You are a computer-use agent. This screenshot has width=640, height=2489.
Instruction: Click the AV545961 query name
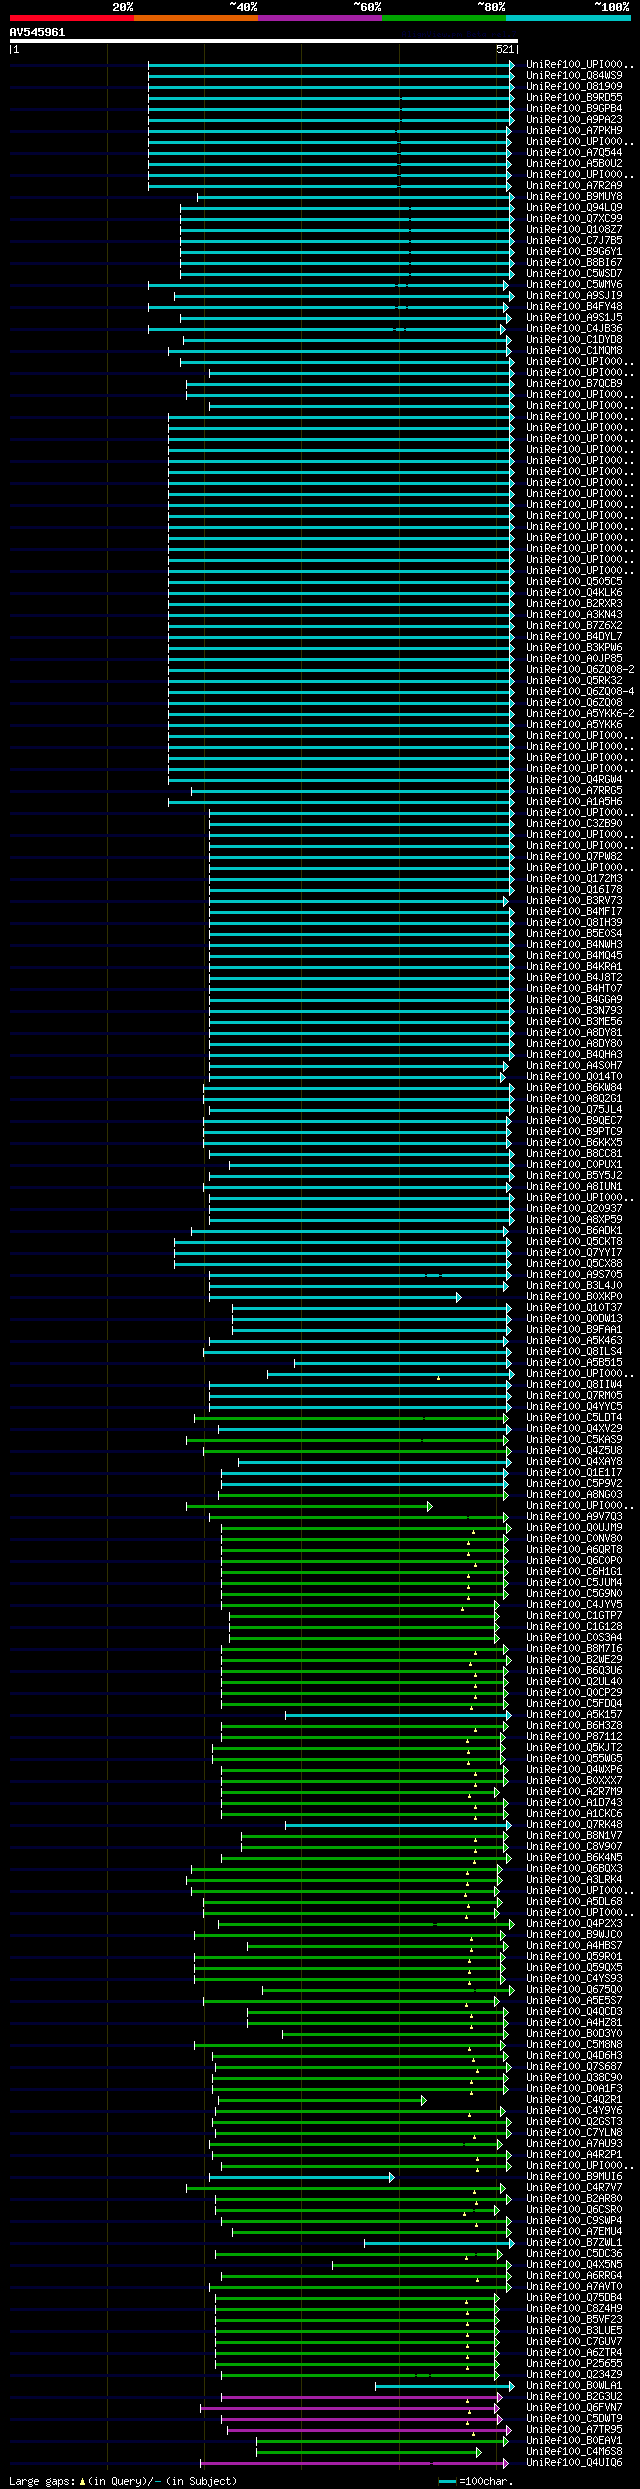coord(37,32)
